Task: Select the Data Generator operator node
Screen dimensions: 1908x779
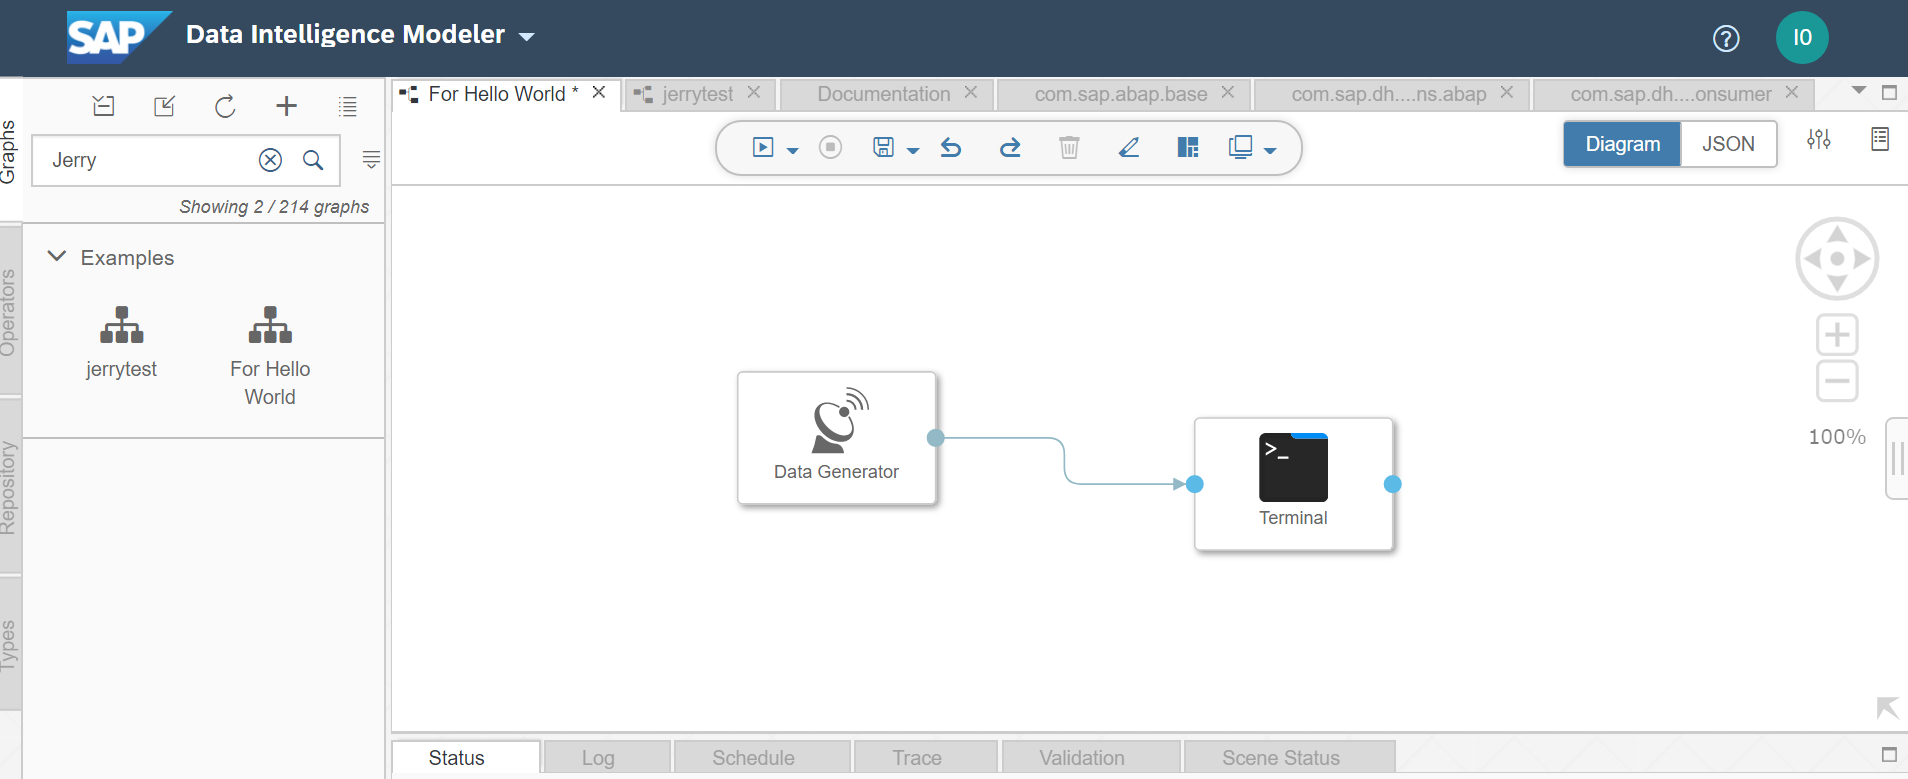Action: coord(837,438)
